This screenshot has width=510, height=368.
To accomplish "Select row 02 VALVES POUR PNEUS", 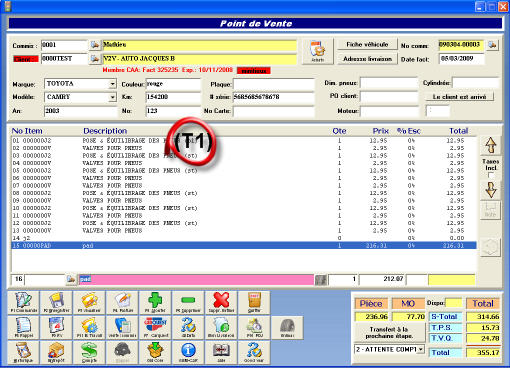I will tap(244, 148).
